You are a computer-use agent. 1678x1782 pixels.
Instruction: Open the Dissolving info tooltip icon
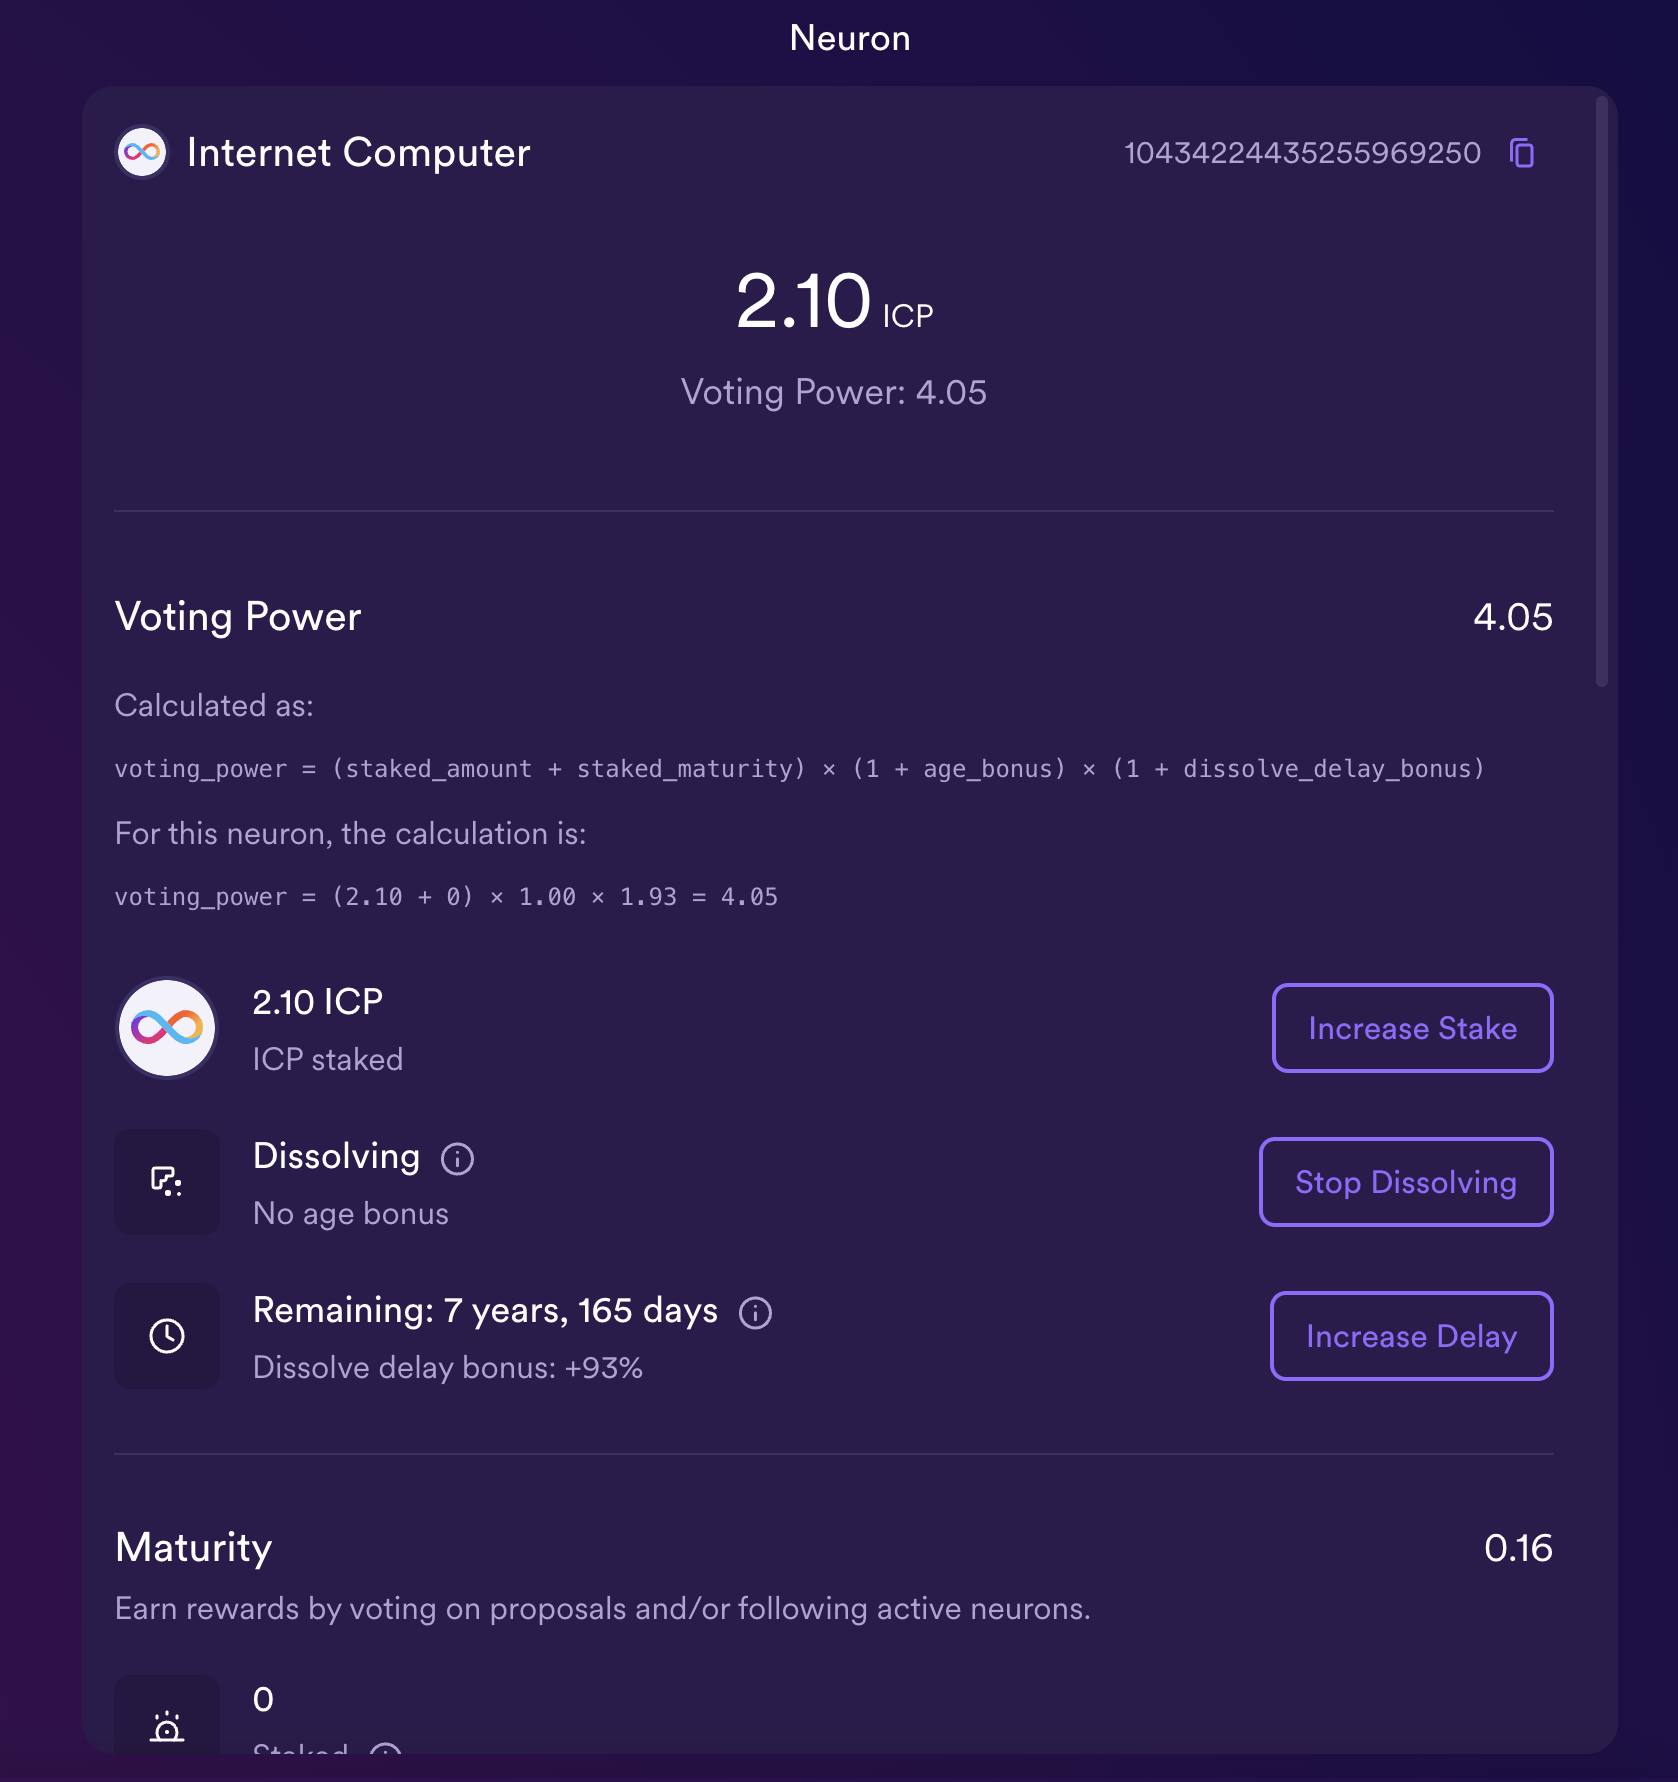click(x=457, y=1158)
